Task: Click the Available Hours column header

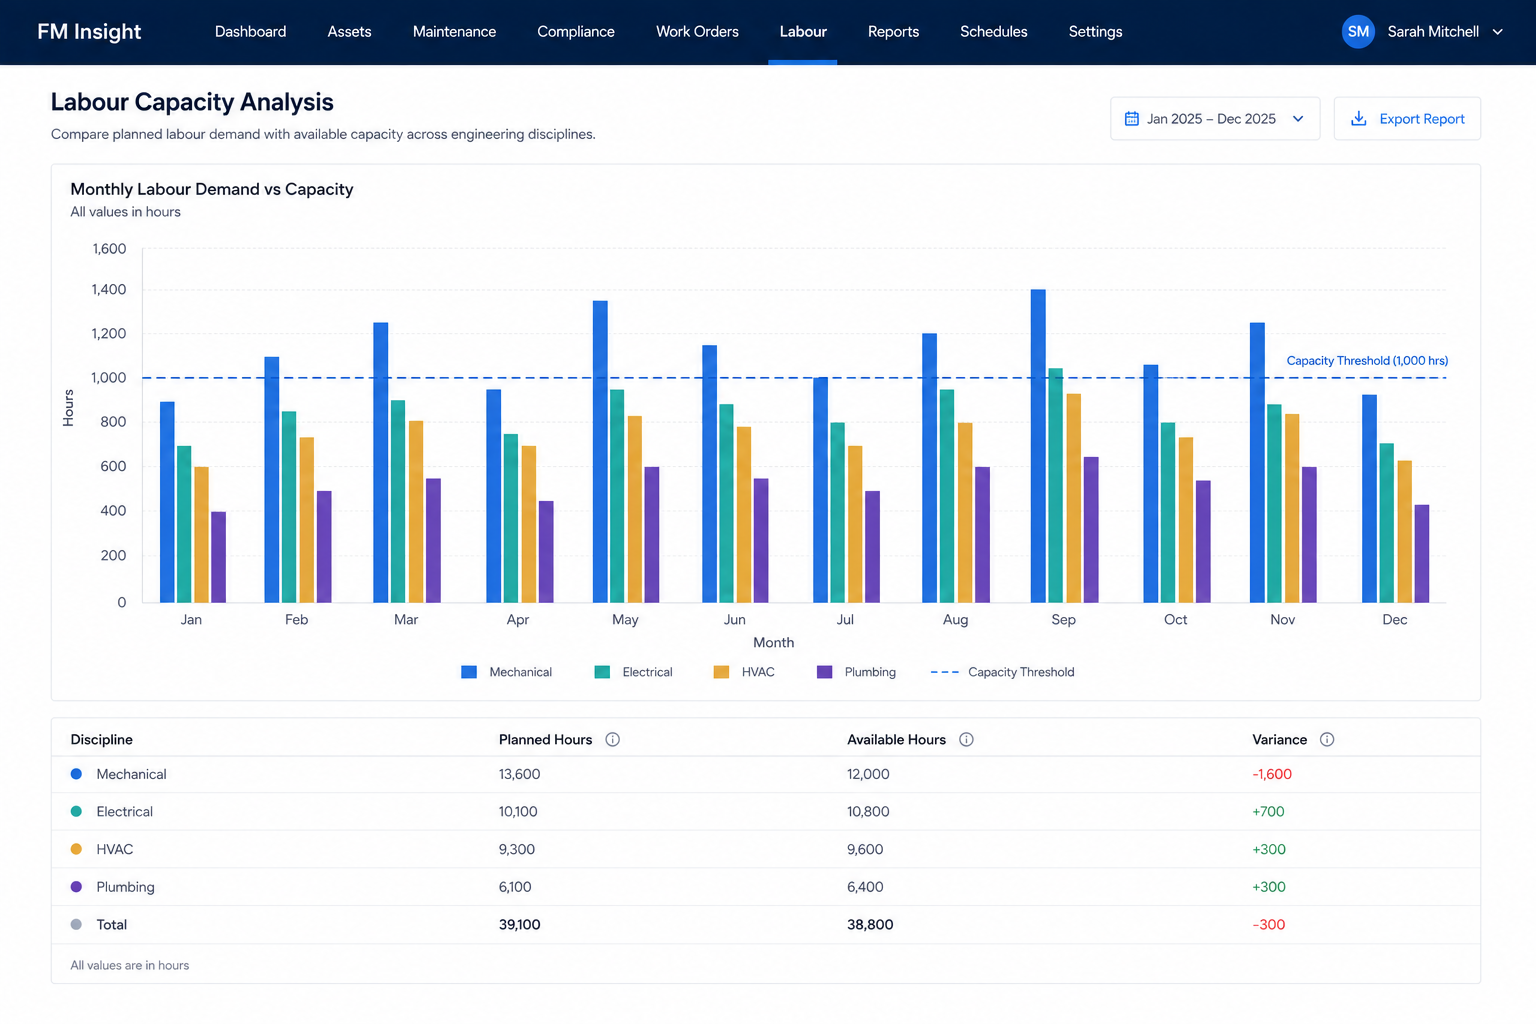Action: tap(896, 740)
